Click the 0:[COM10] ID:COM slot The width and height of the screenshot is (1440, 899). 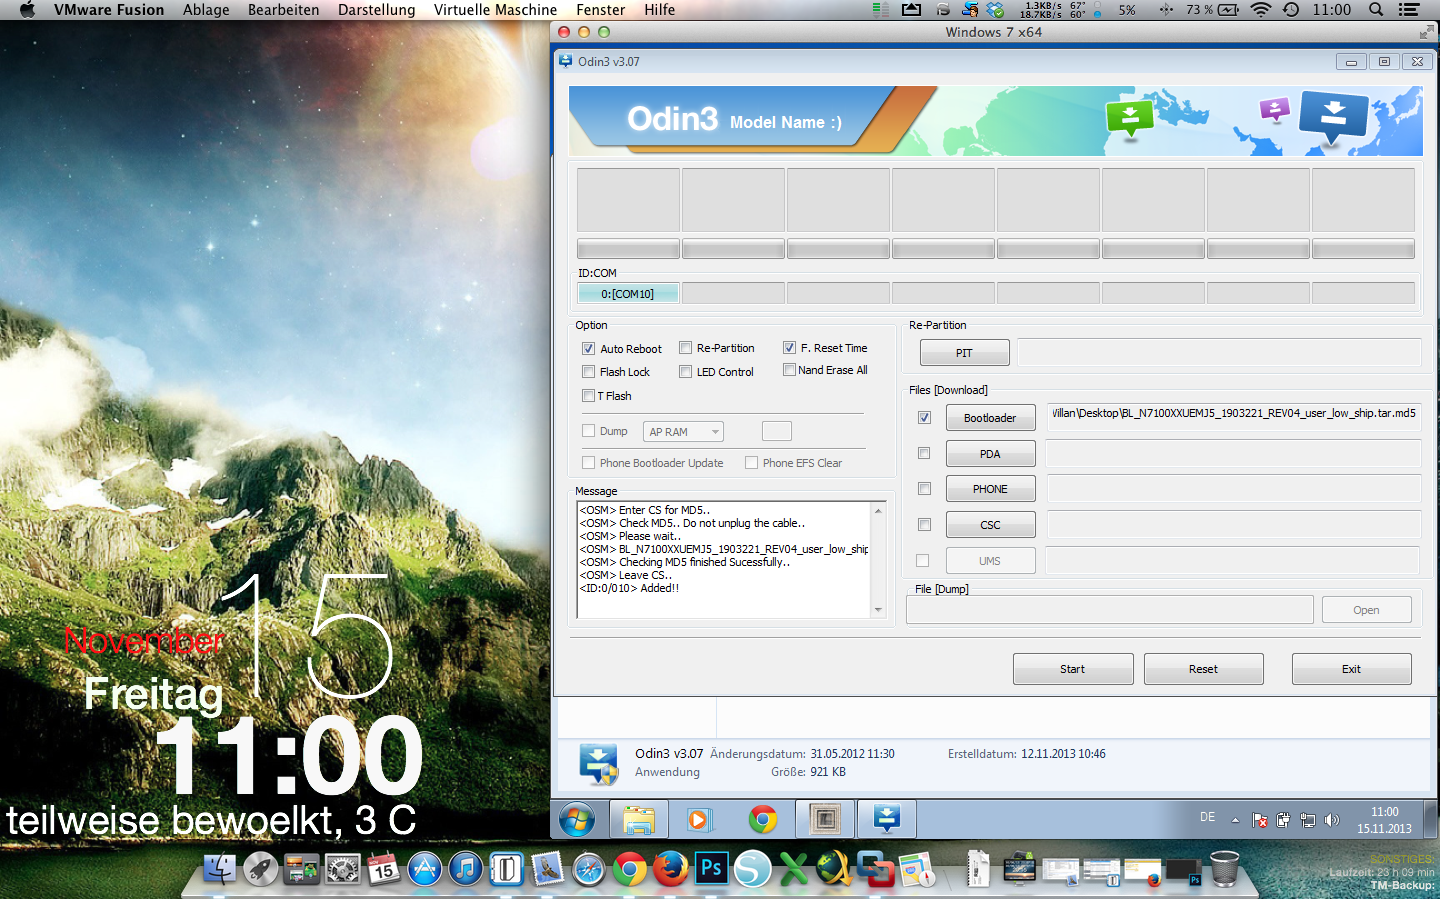[x=628, y=294]
